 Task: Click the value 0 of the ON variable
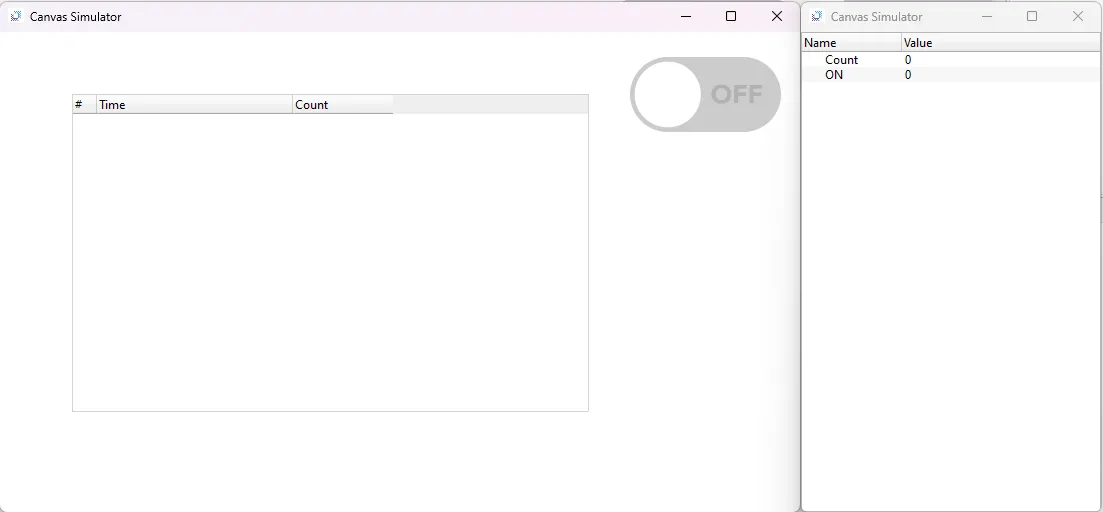coord(908,75)
